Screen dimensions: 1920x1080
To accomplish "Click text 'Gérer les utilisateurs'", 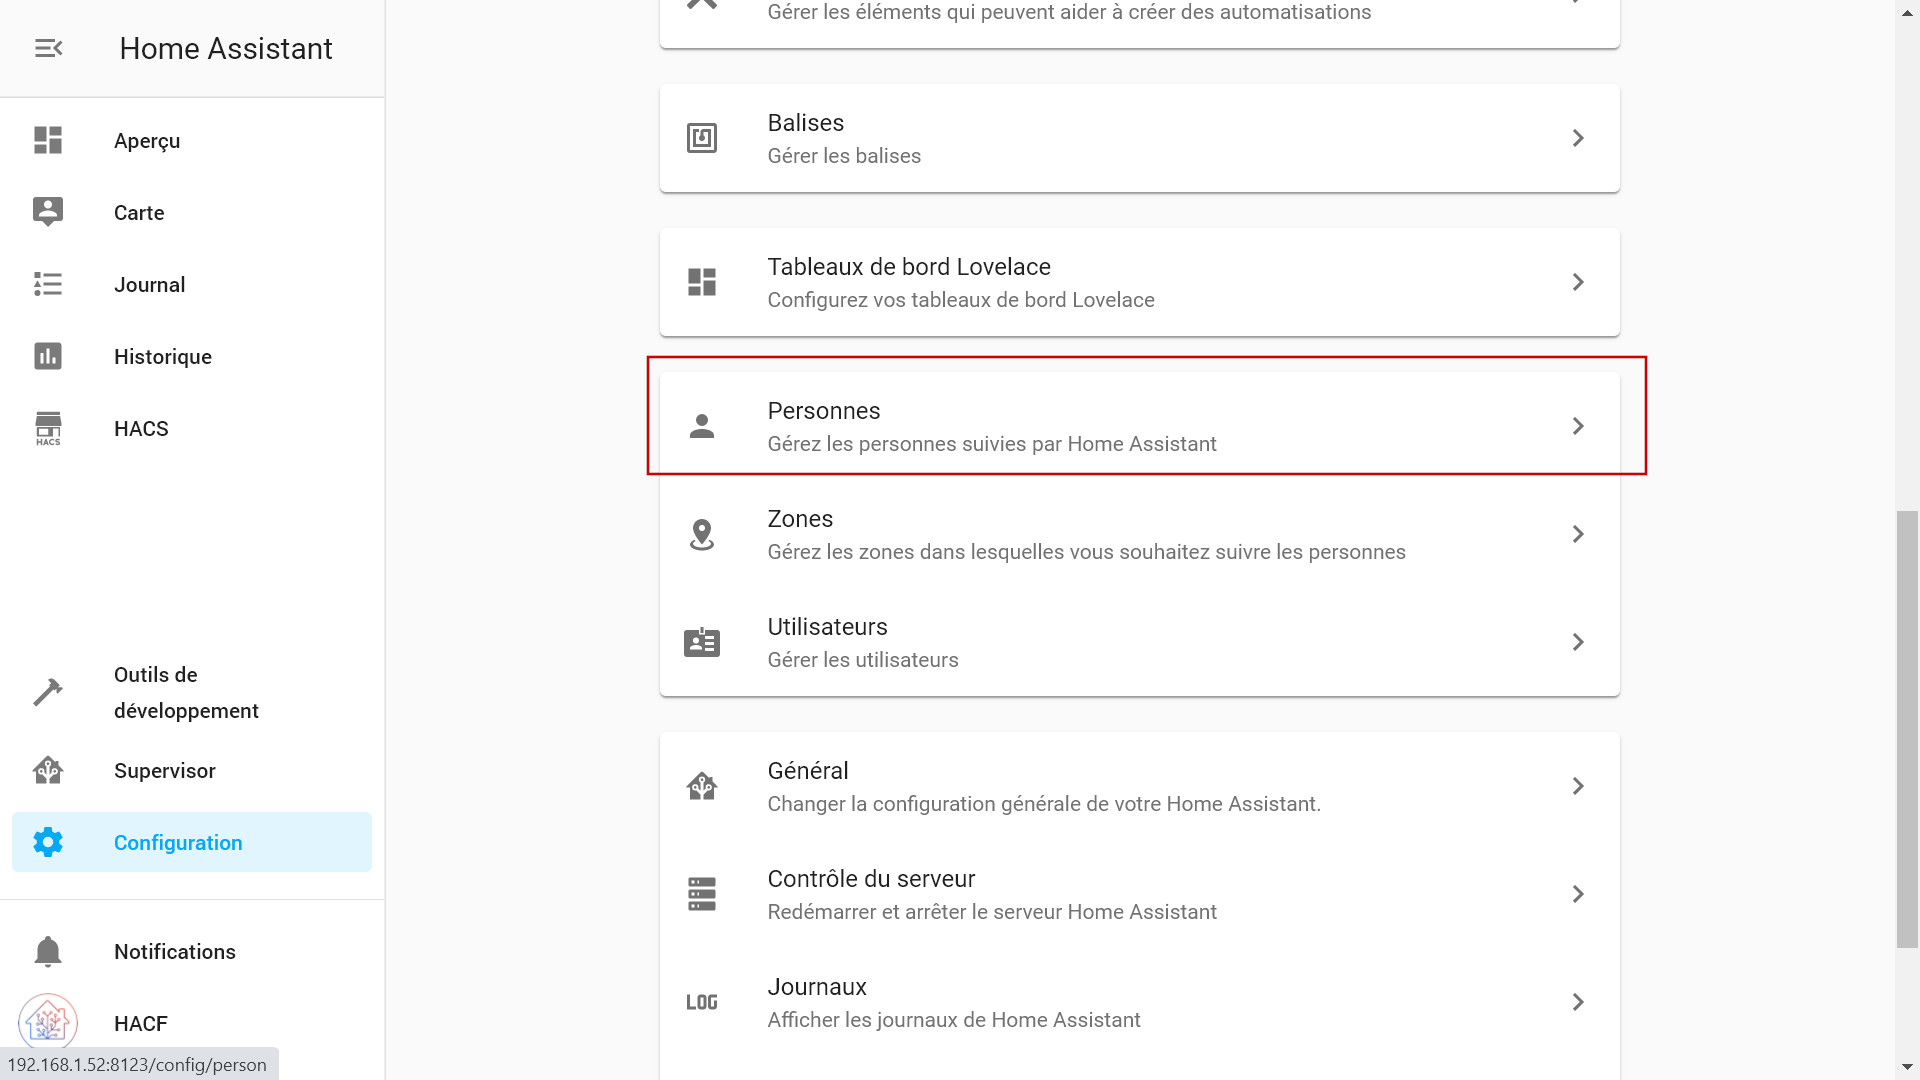I will tap(863, 660).
